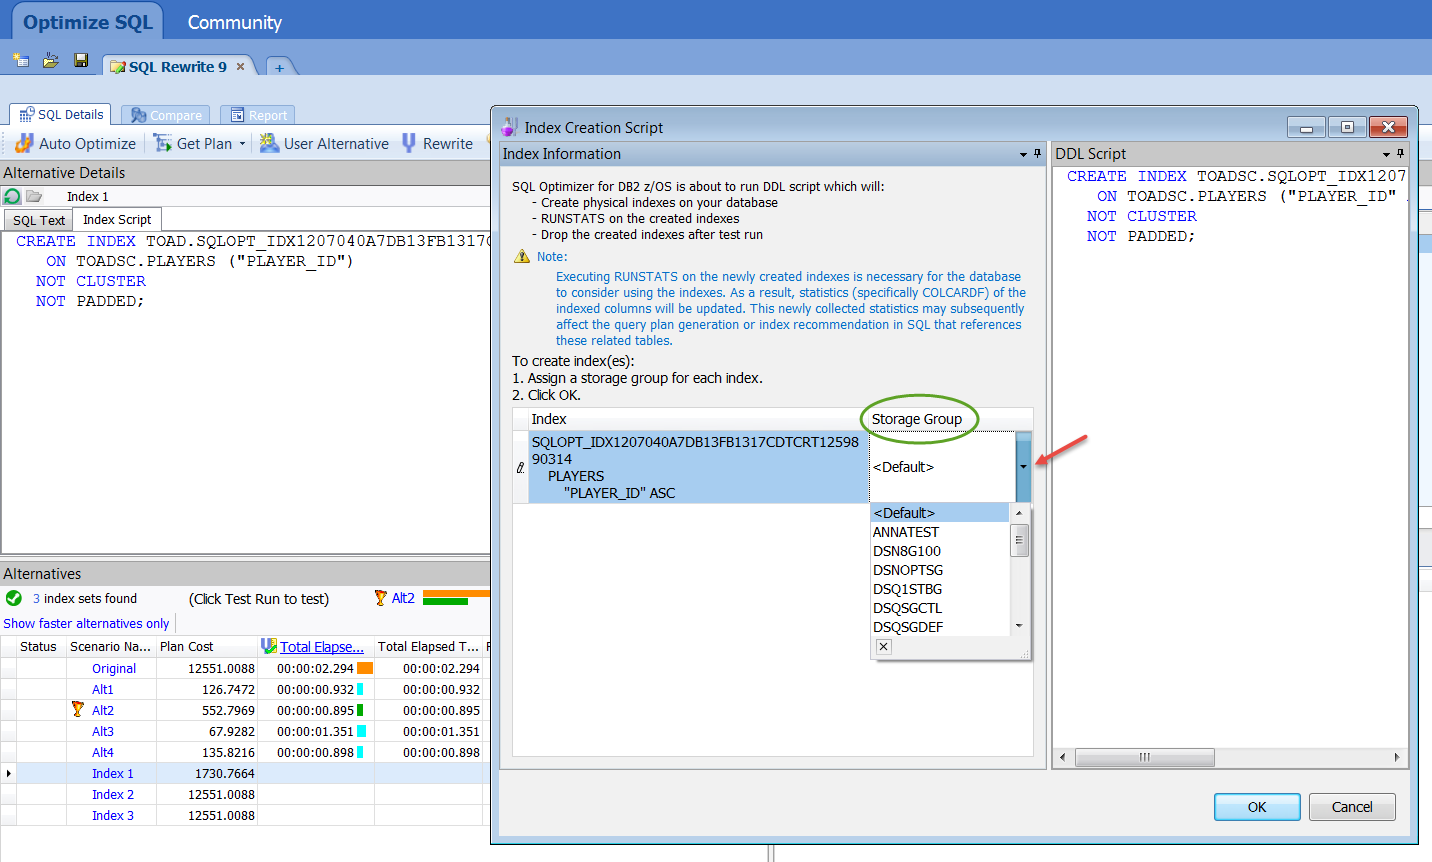Click the Rewrite toolbar button

tap(437, 144)
